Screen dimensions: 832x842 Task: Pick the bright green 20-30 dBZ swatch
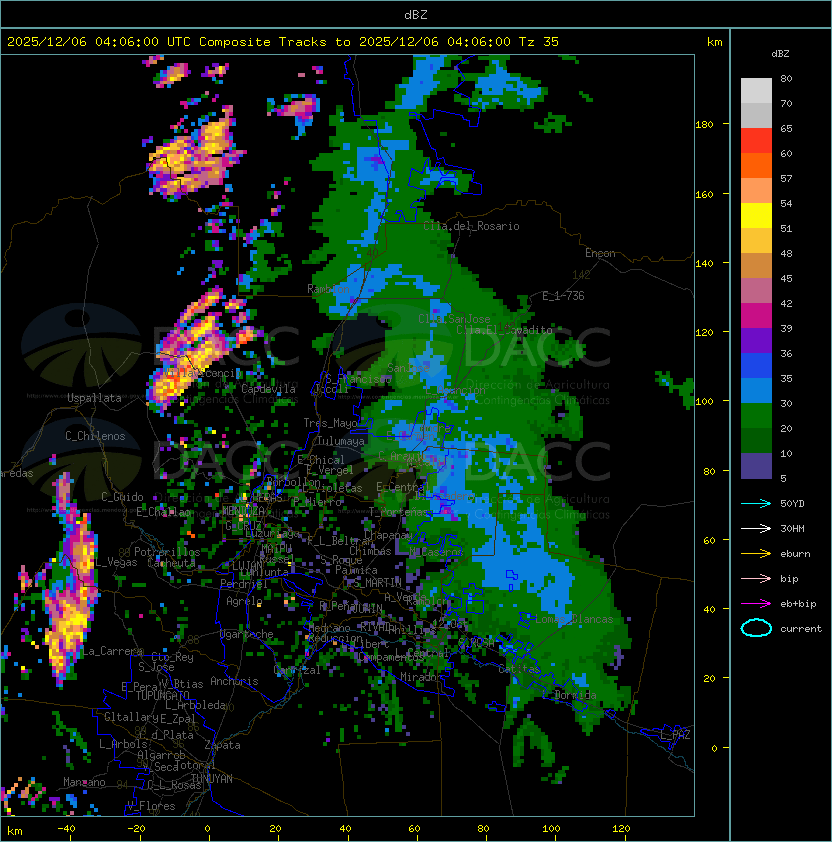pos(756,416)
